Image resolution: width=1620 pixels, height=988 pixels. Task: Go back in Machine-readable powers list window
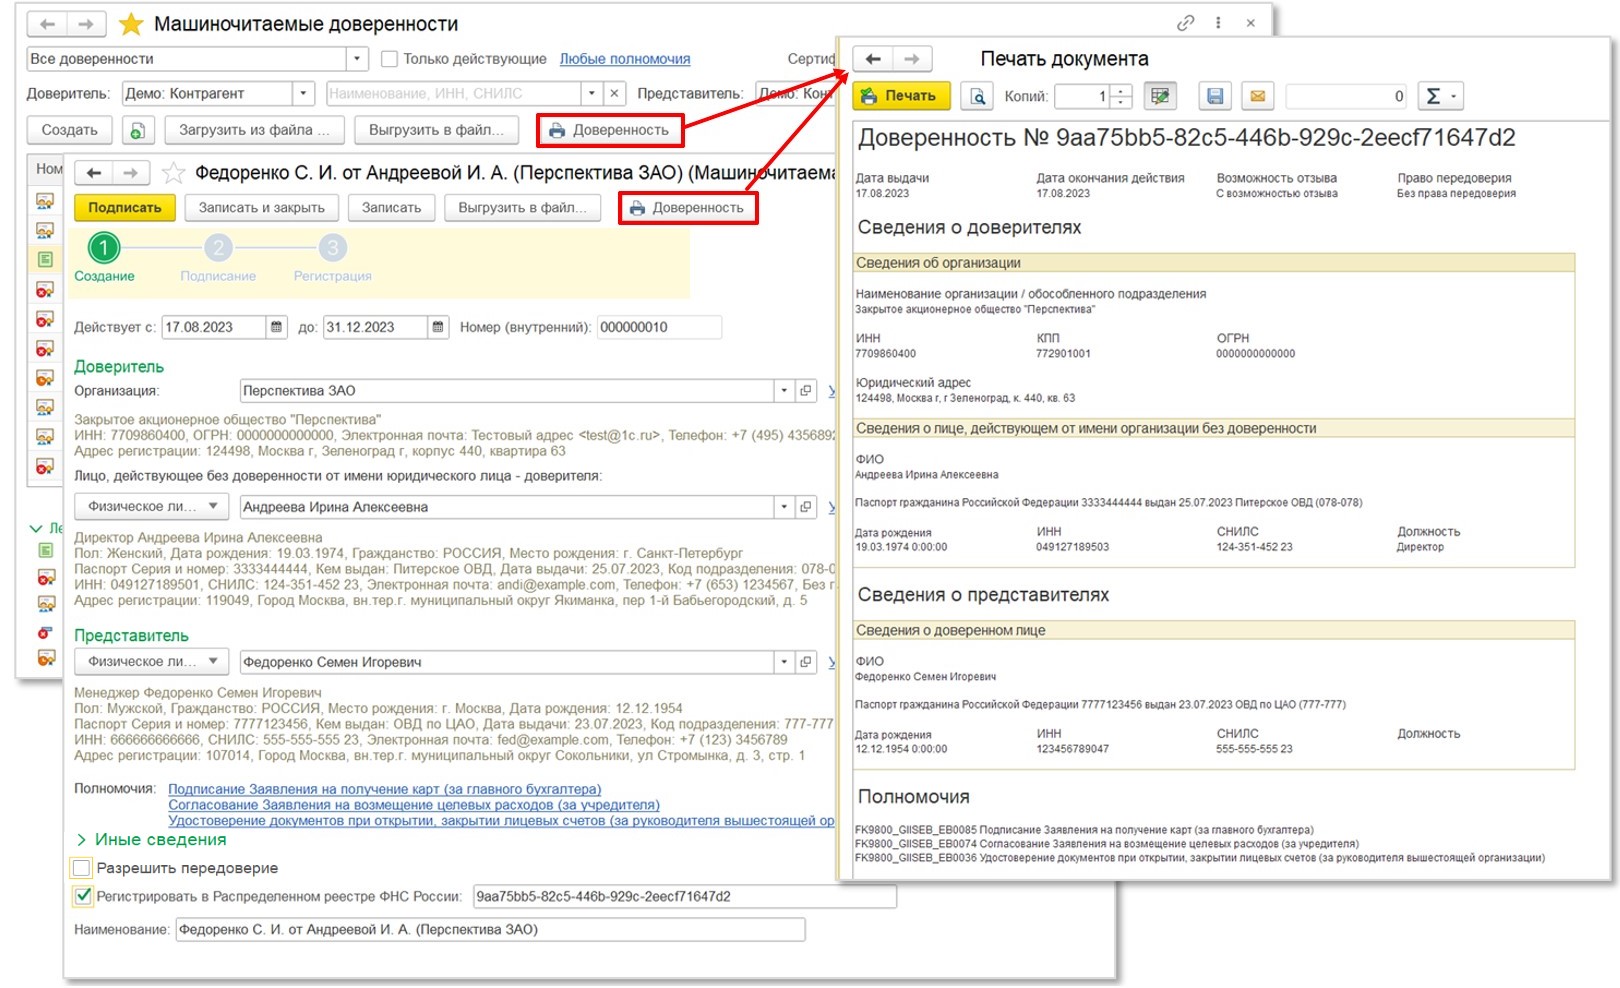point(47,24)
